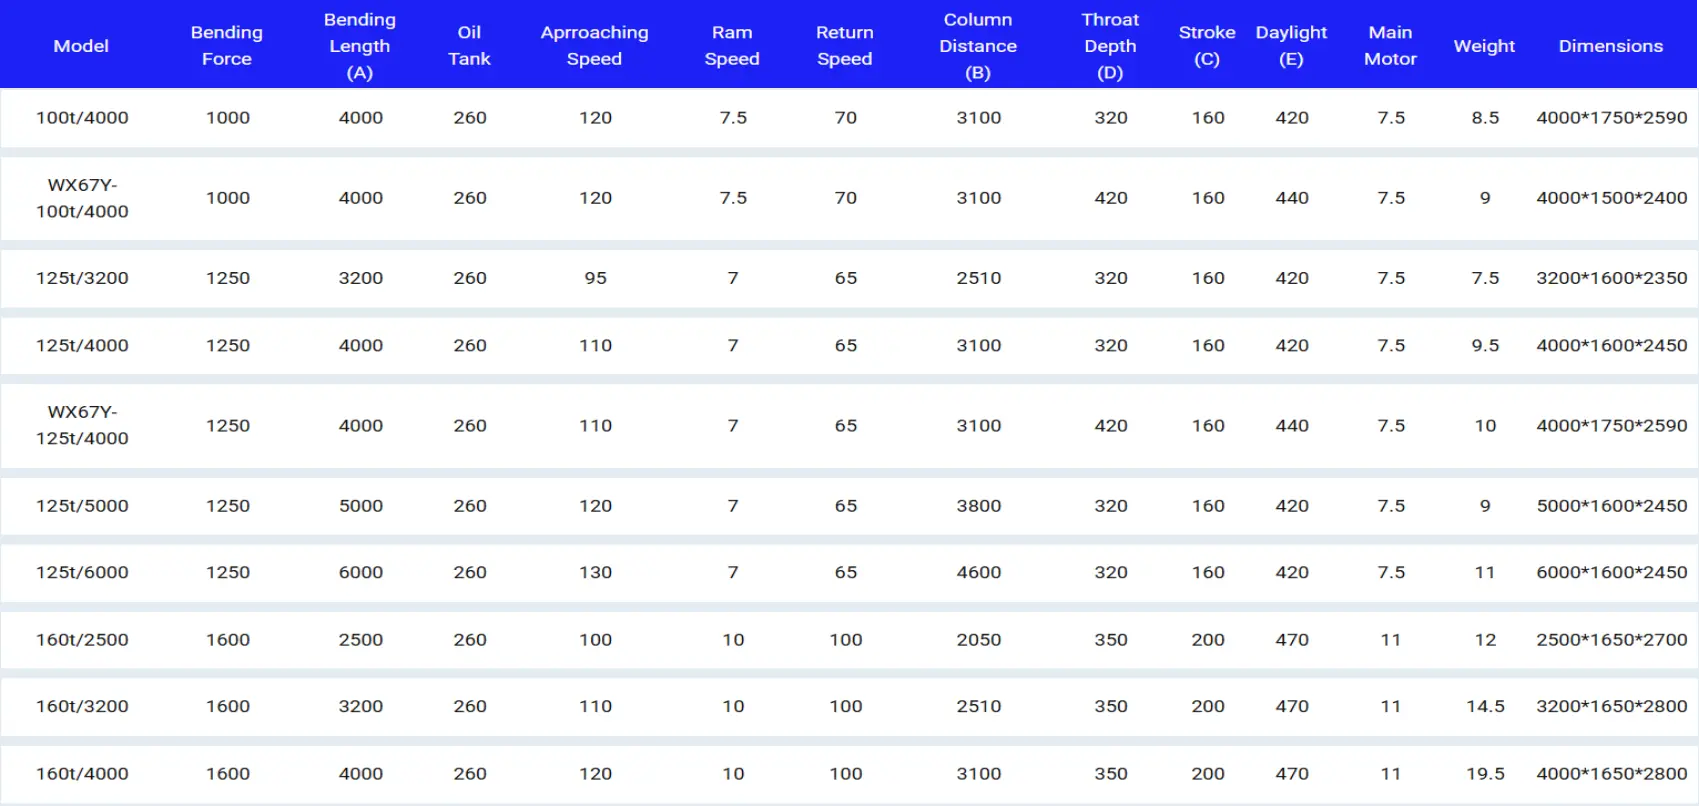This screenshot has width=1699, height=806.
Task: Click the 160t/2500 model name cell
Action: [82, 640]
